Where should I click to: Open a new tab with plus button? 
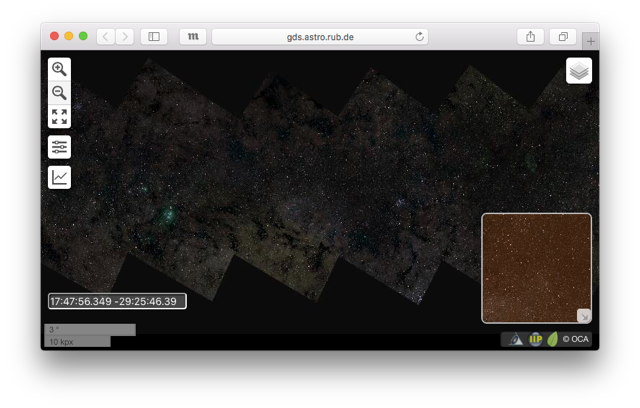click(x=591, y=41)
